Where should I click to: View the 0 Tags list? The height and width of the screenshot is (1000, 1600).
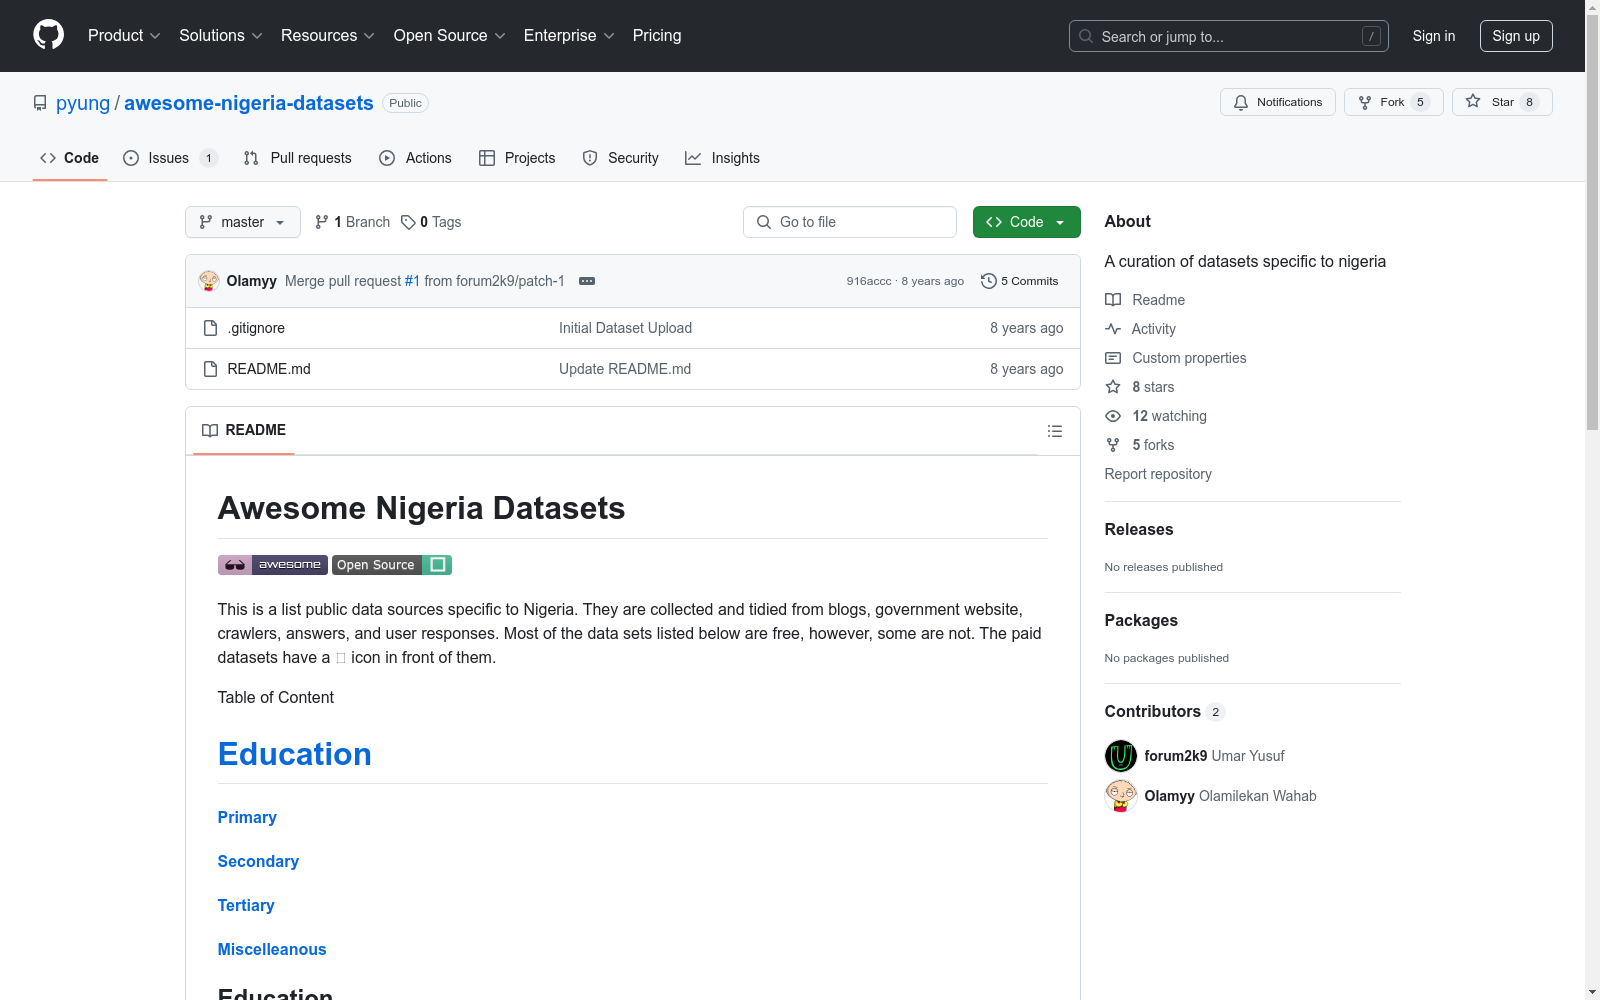point(431,222)
